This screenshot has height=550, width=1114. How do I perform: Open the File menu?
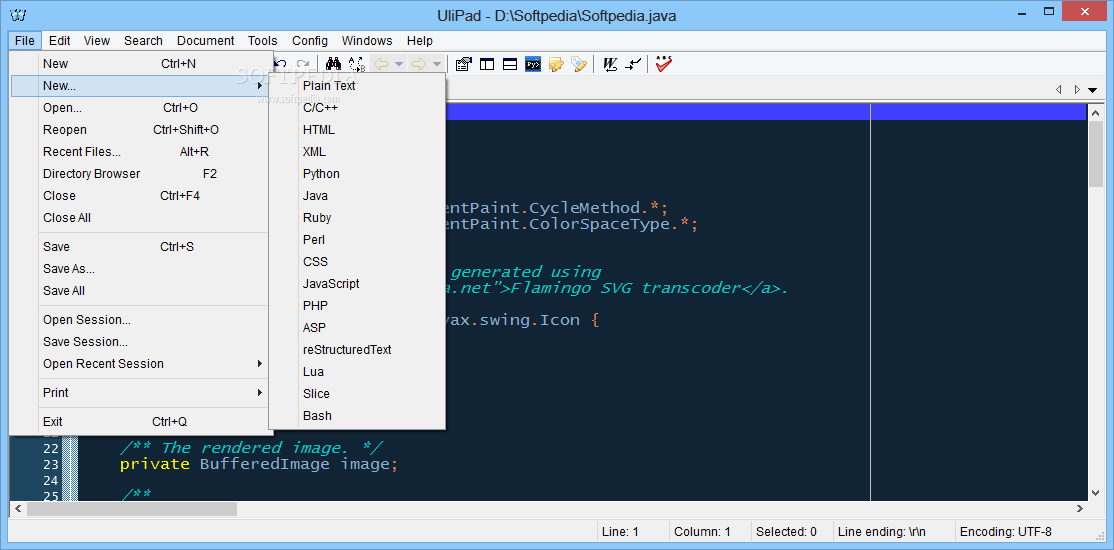coord(25,41)
